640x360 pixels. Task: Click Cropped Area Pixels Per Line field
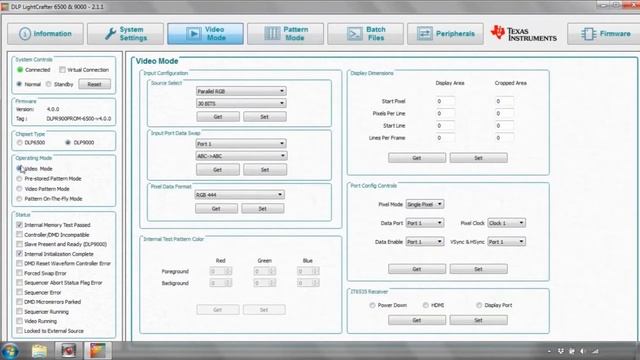504,113
